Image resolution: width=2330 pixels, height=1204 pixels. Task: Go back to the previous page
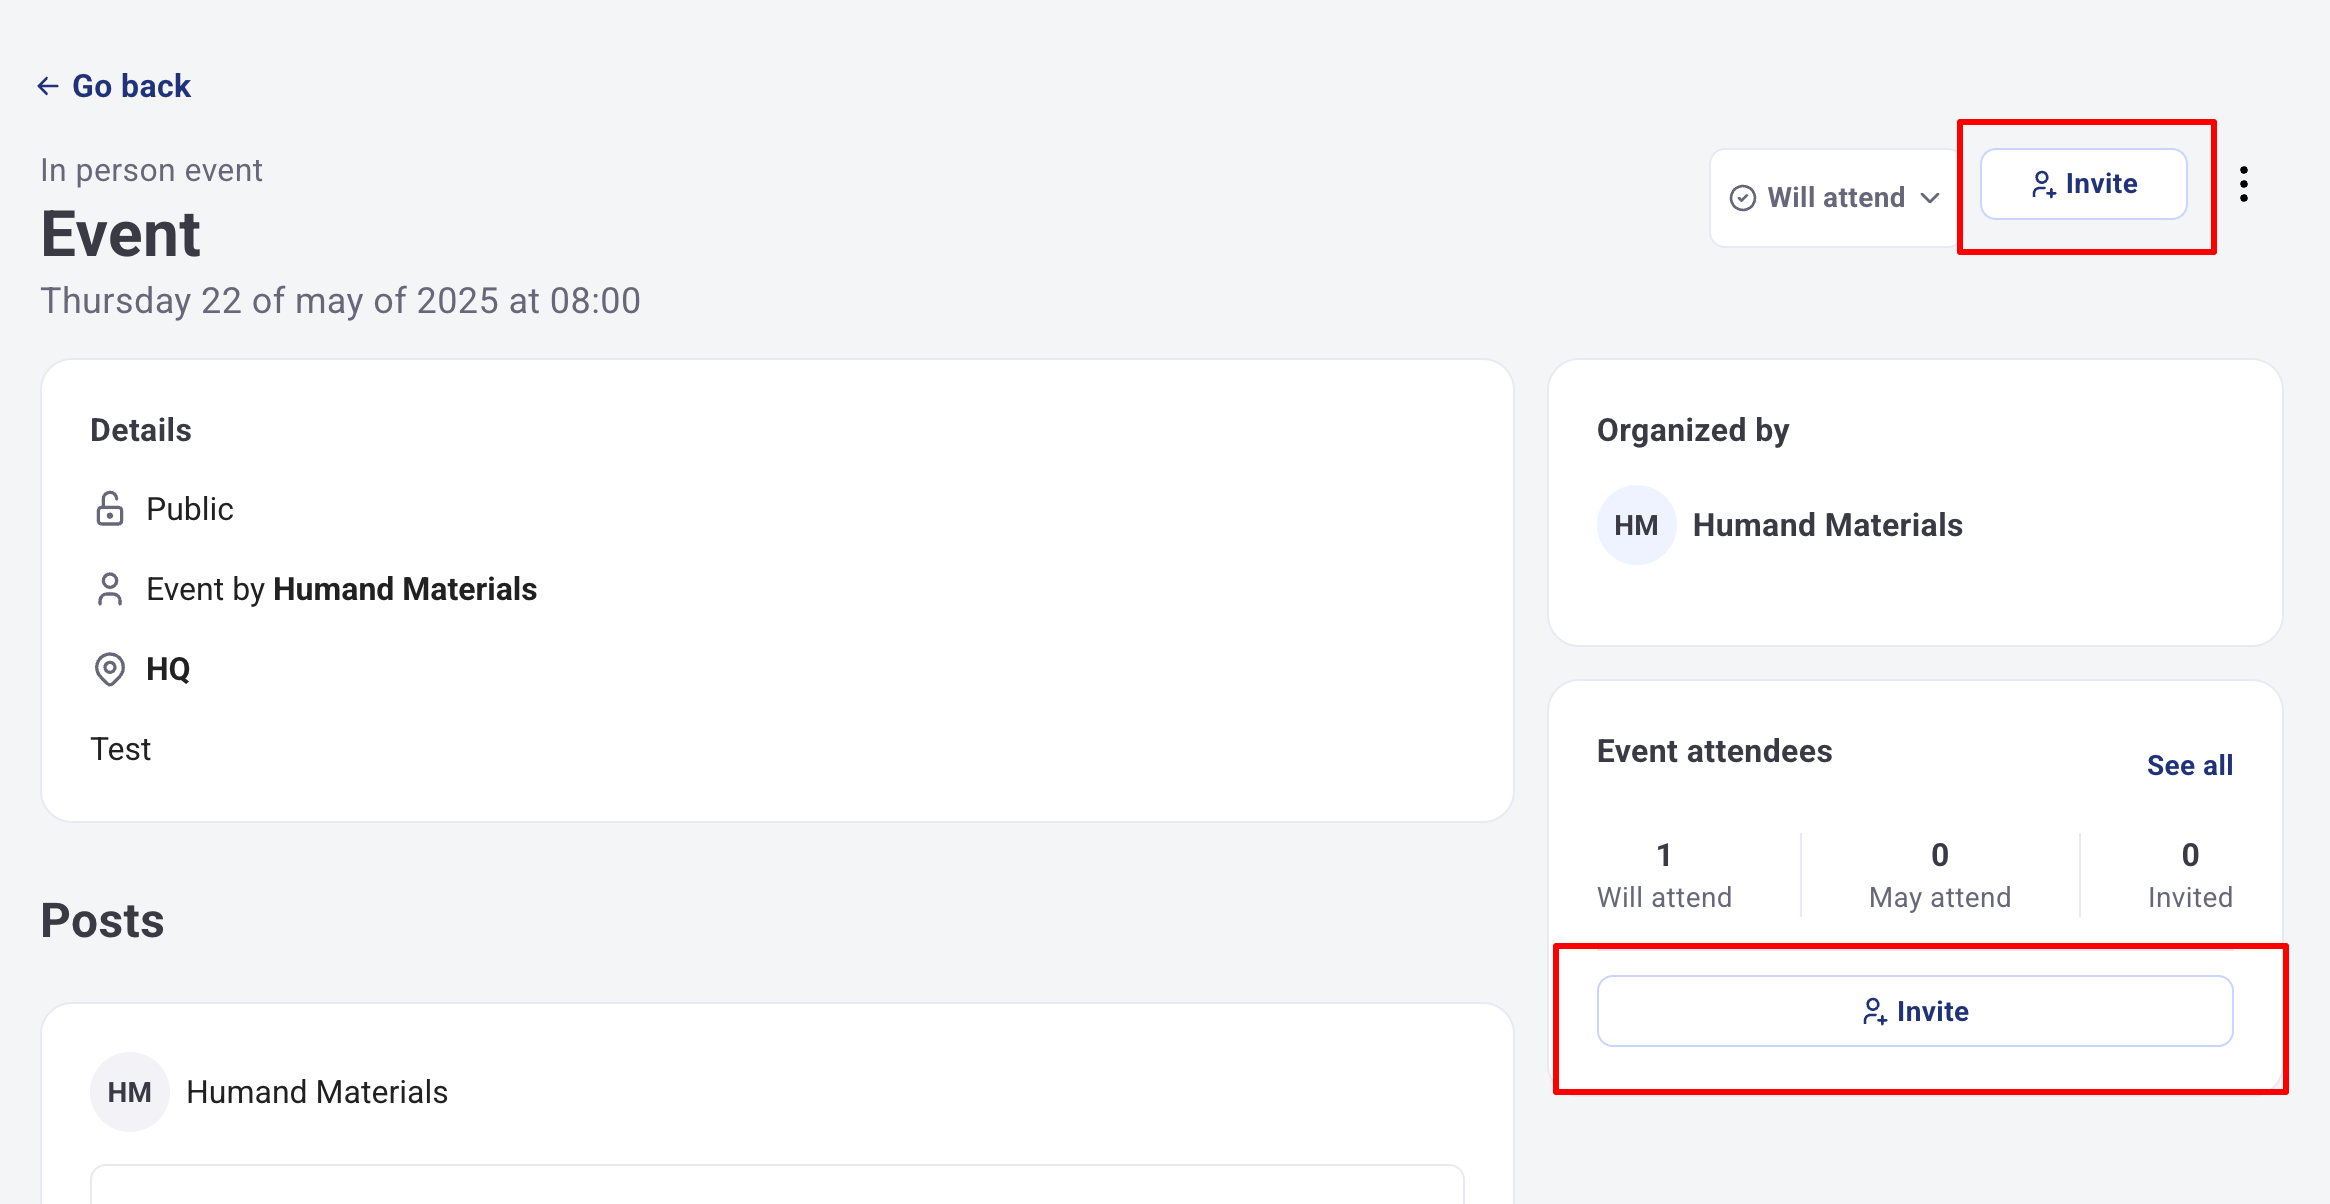pos(131,86)
